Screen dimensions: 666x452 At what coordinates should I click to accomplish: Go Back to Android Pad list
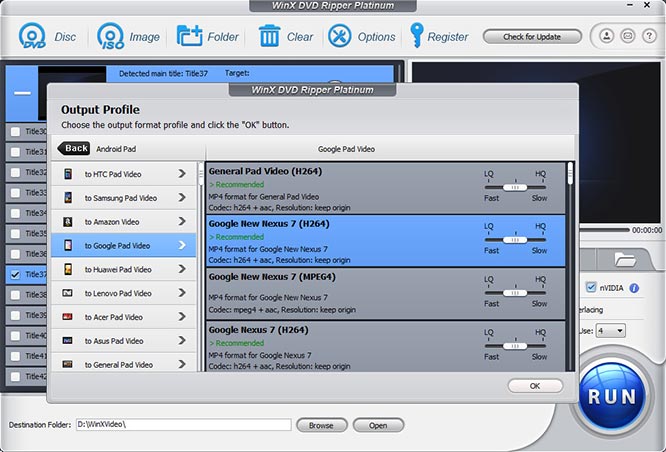point(73,148)
